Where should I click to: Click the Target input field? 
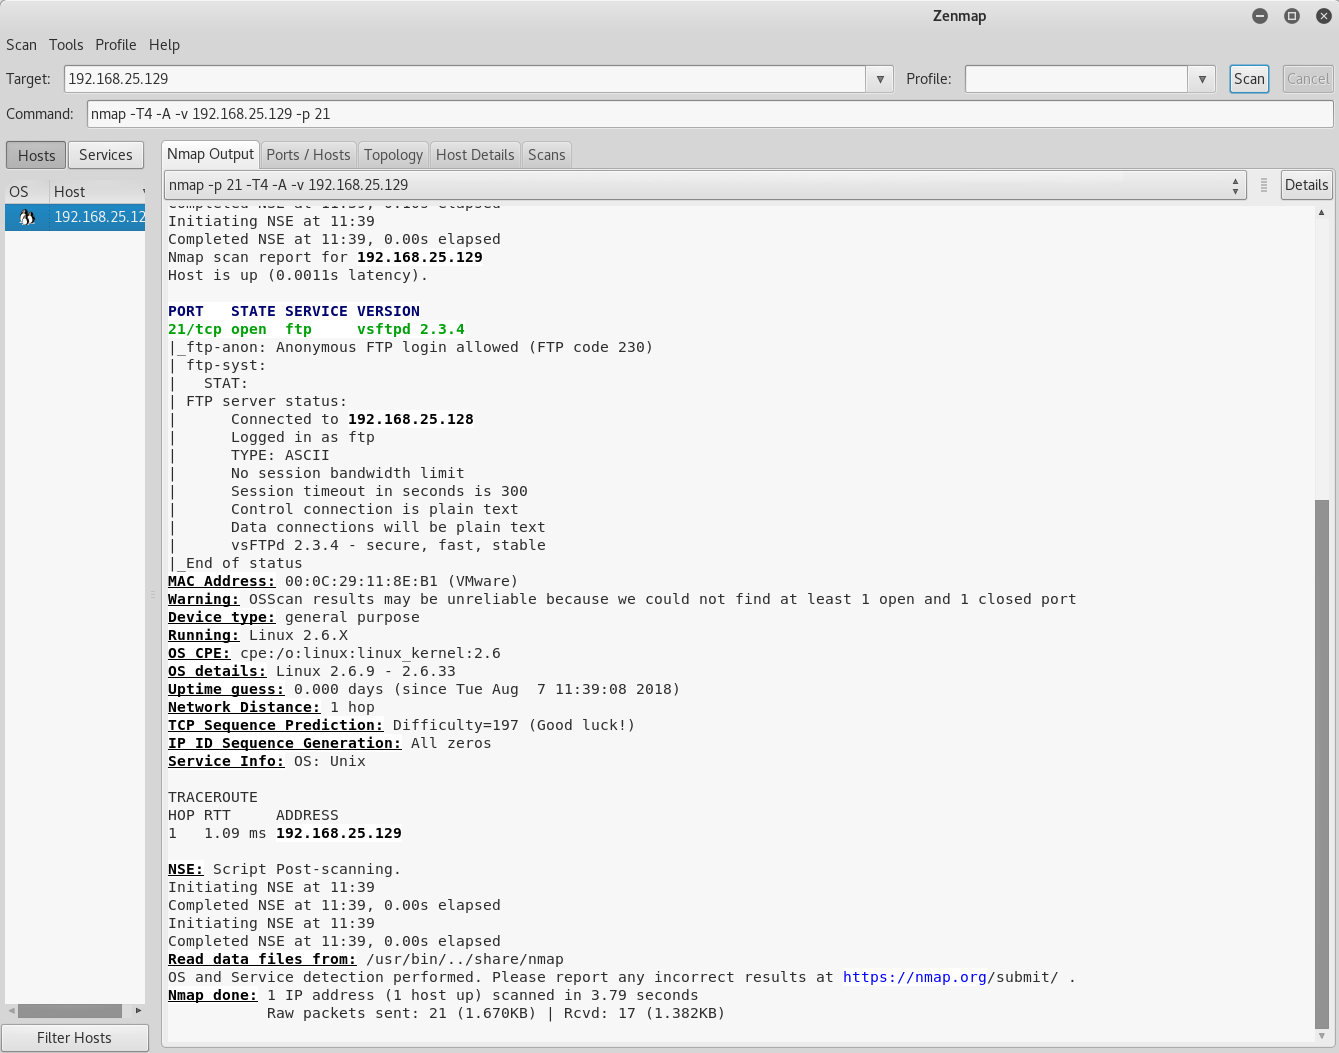coord(466,79)
